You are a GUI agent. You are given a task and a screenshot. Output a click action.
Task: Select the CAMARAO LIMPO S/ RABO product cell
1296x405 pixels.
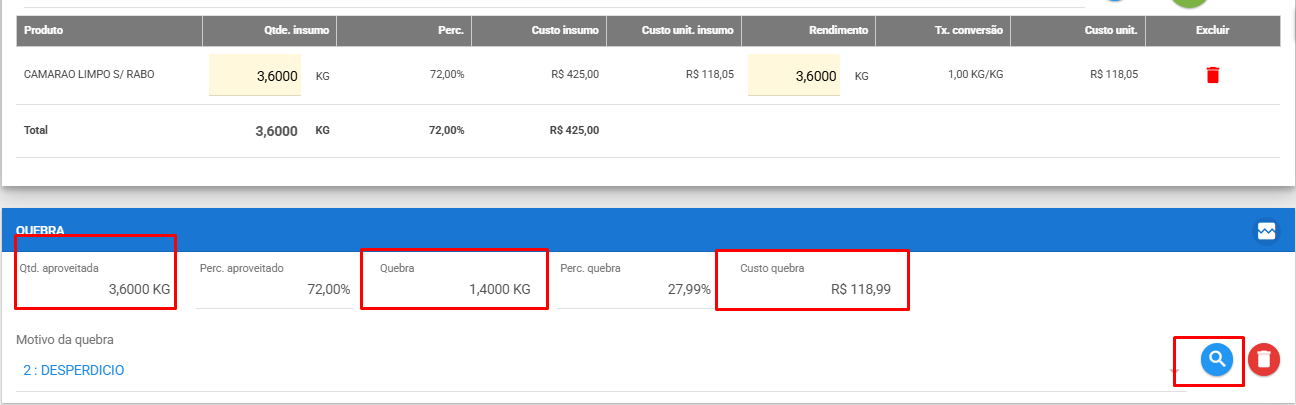pyautogui.click(x=89, y=75)
